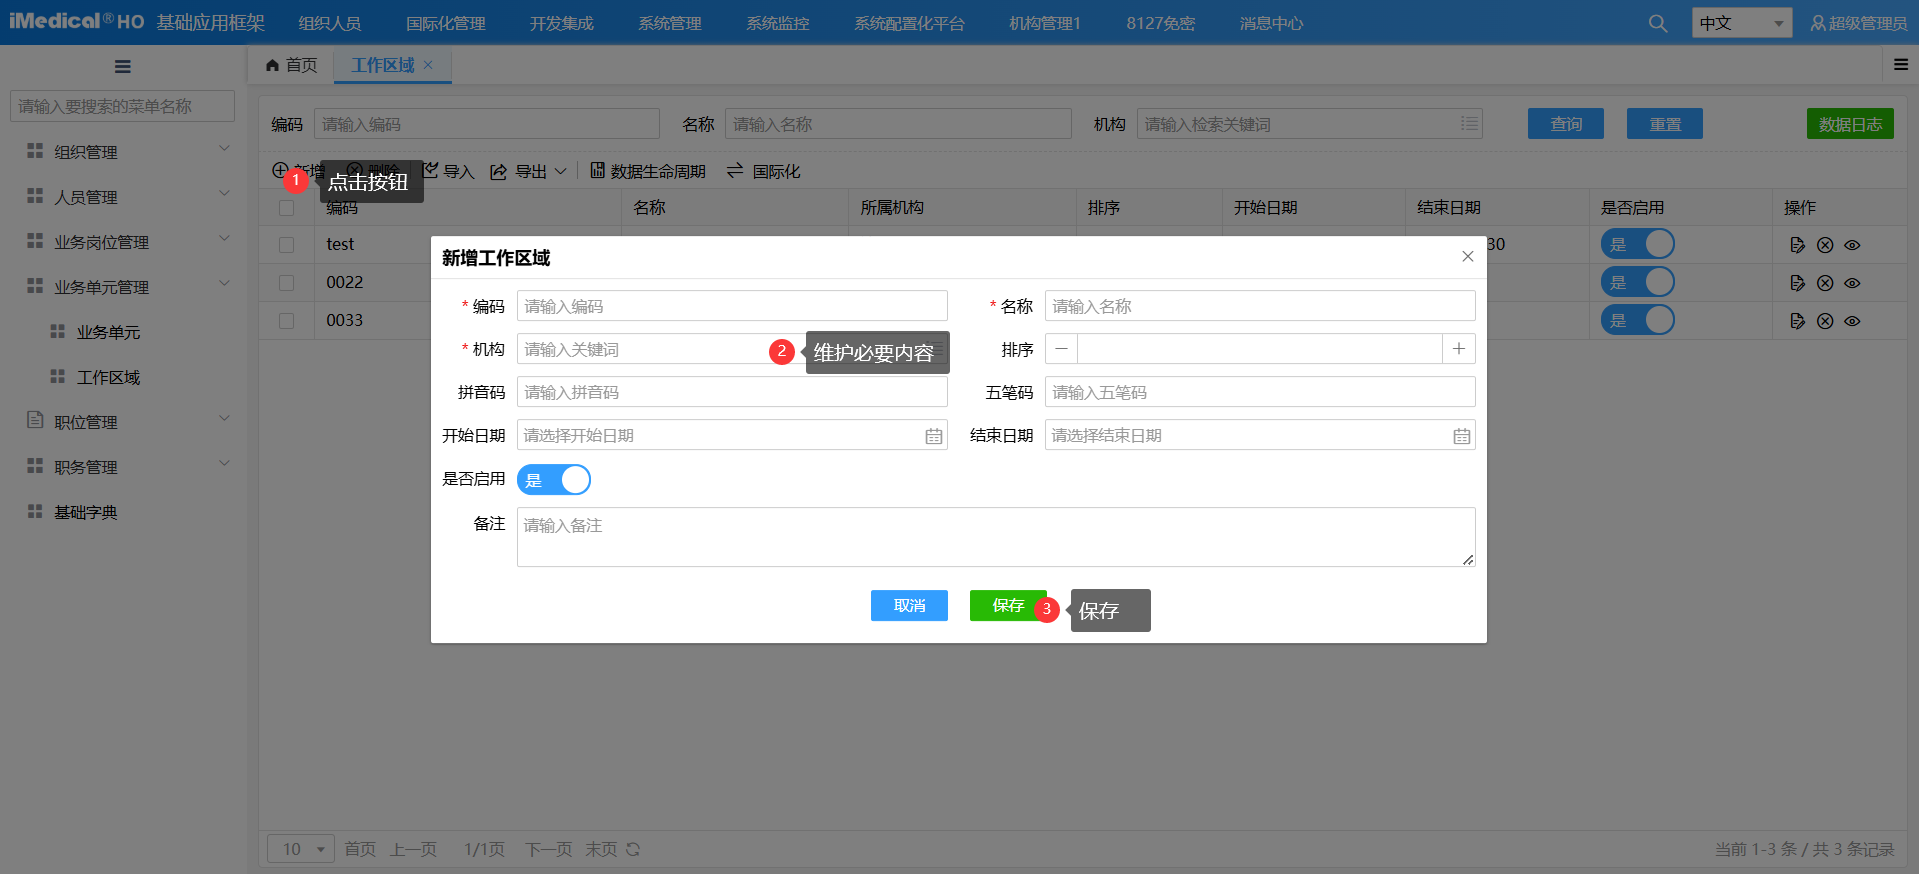This screenshot has height=874, width=1919.
Task: Open the 中文 language dropdown
Action: coord(1741,23)
